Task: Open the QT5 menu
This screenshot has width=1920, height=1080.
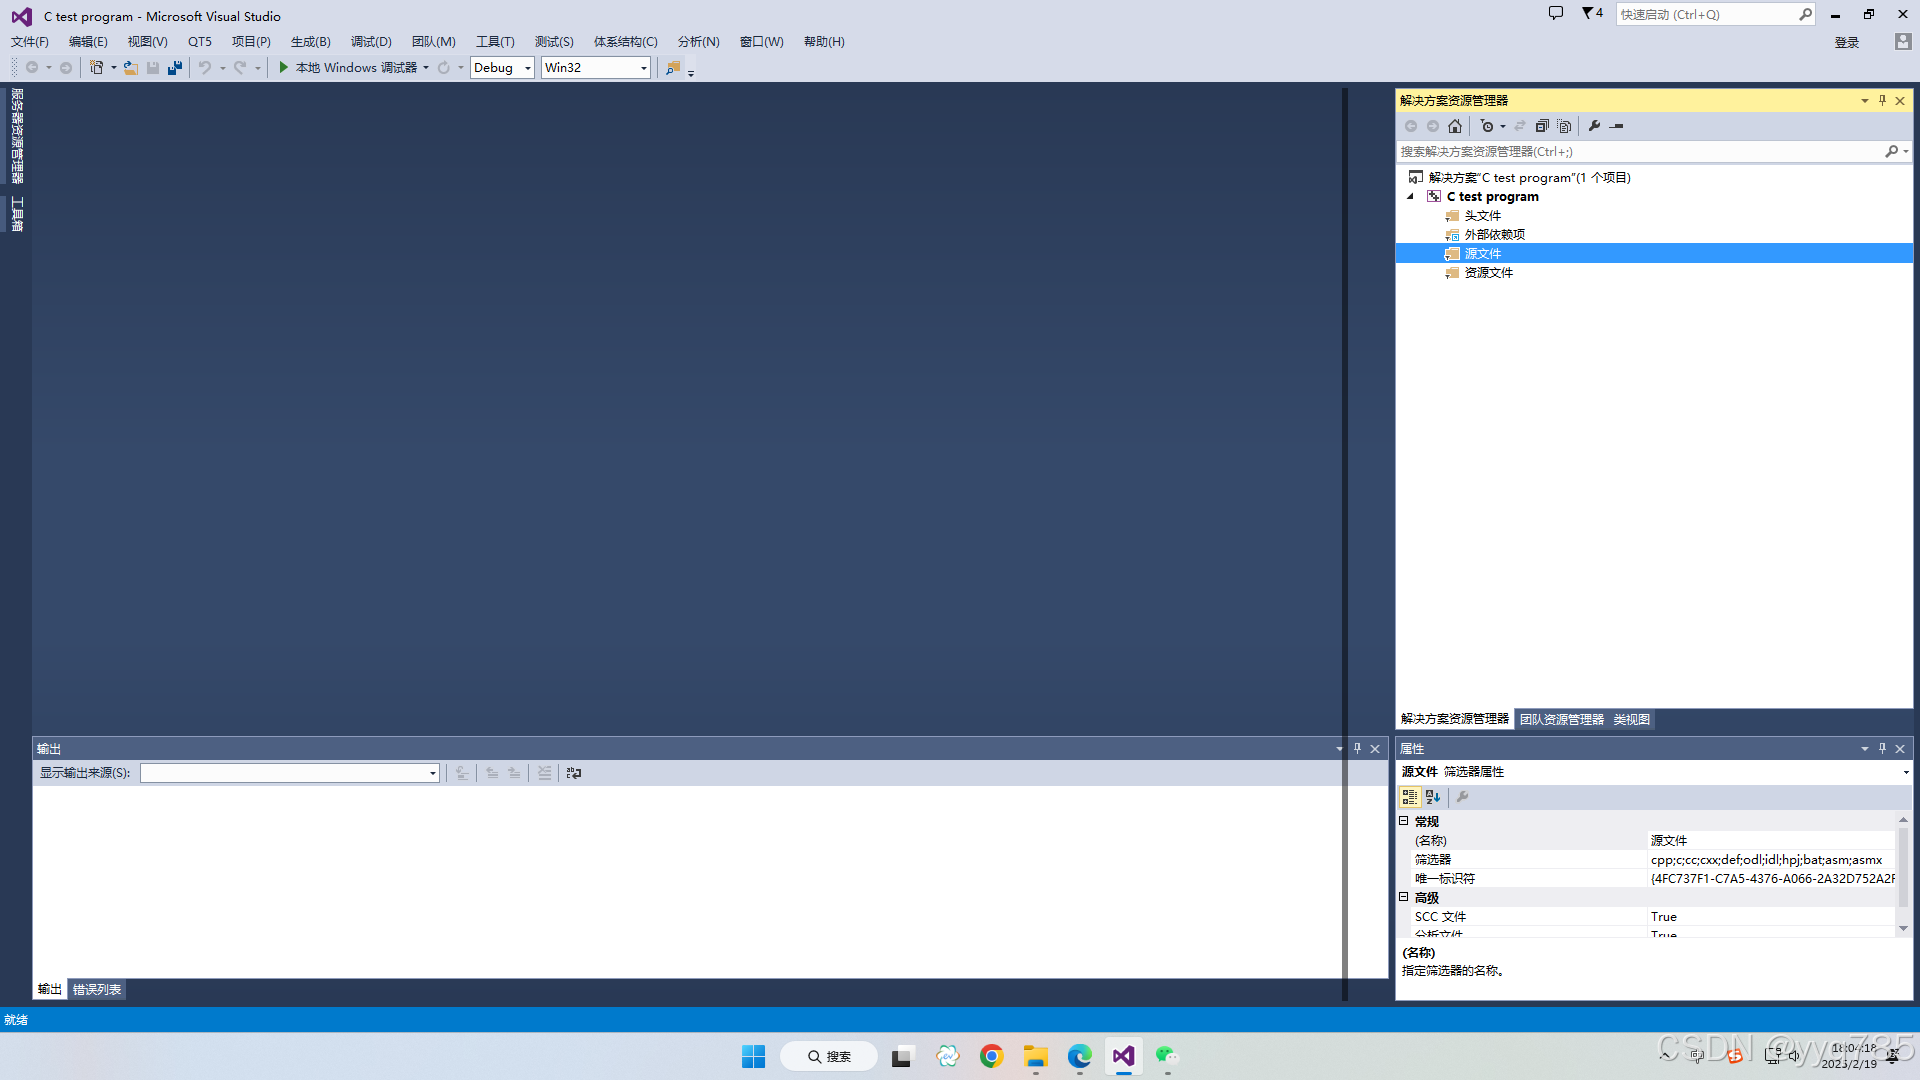Action: 200,41
